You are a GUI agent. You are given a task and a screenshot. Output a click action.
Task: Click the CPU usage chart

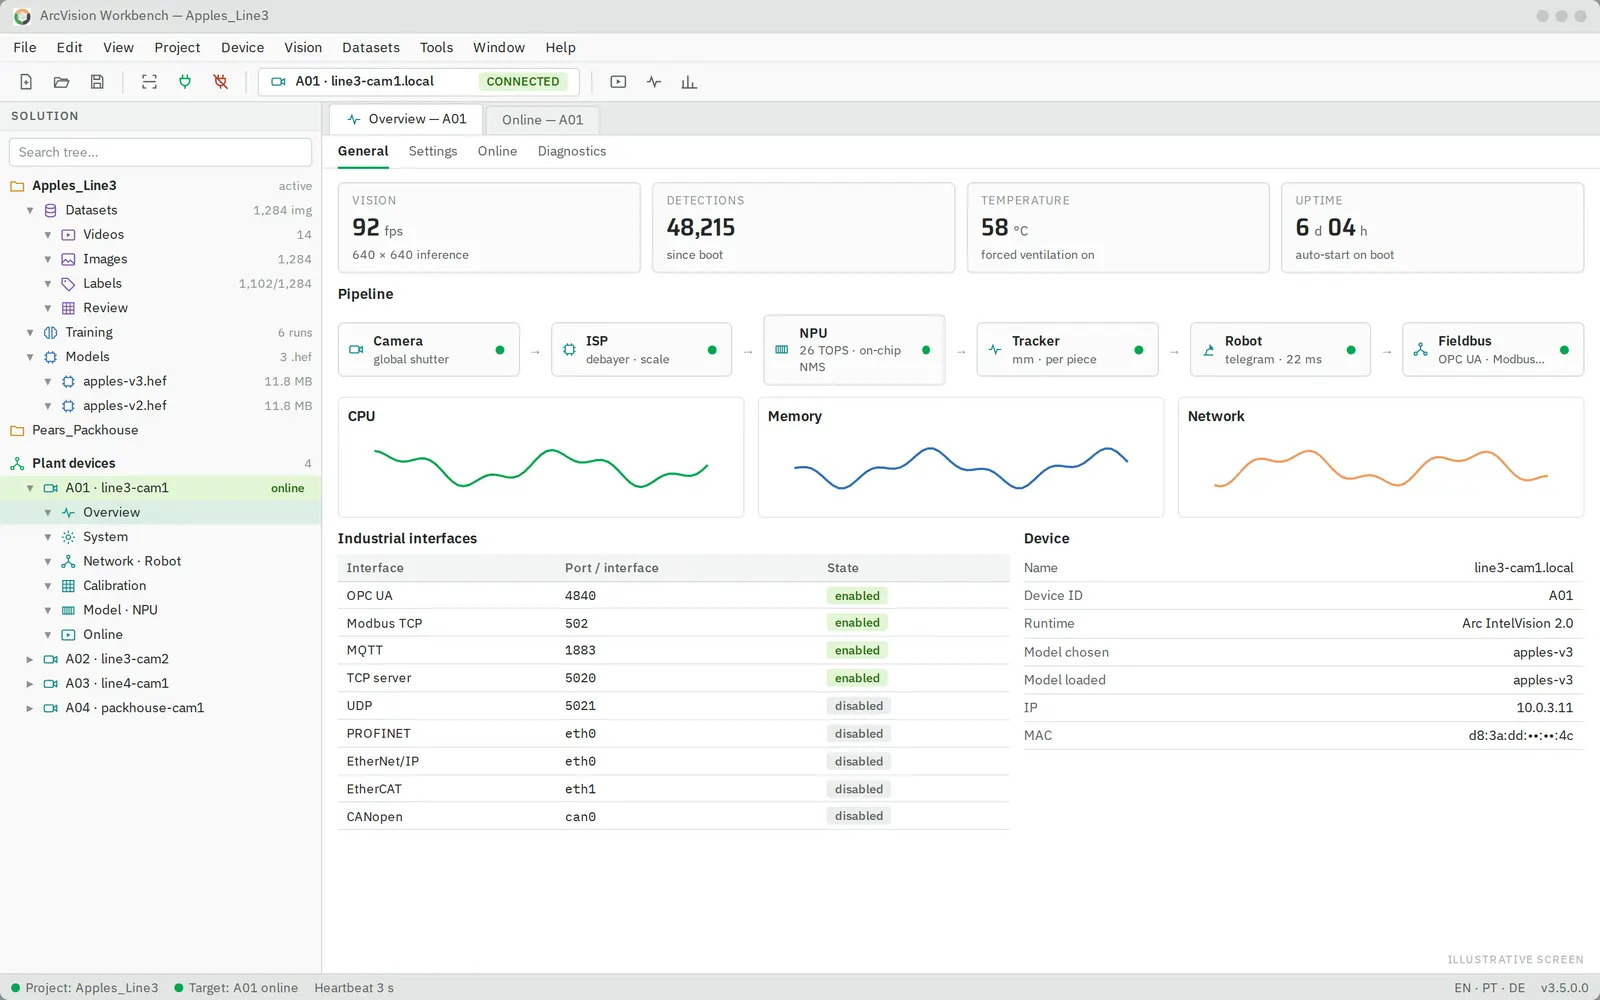[541, 457]
